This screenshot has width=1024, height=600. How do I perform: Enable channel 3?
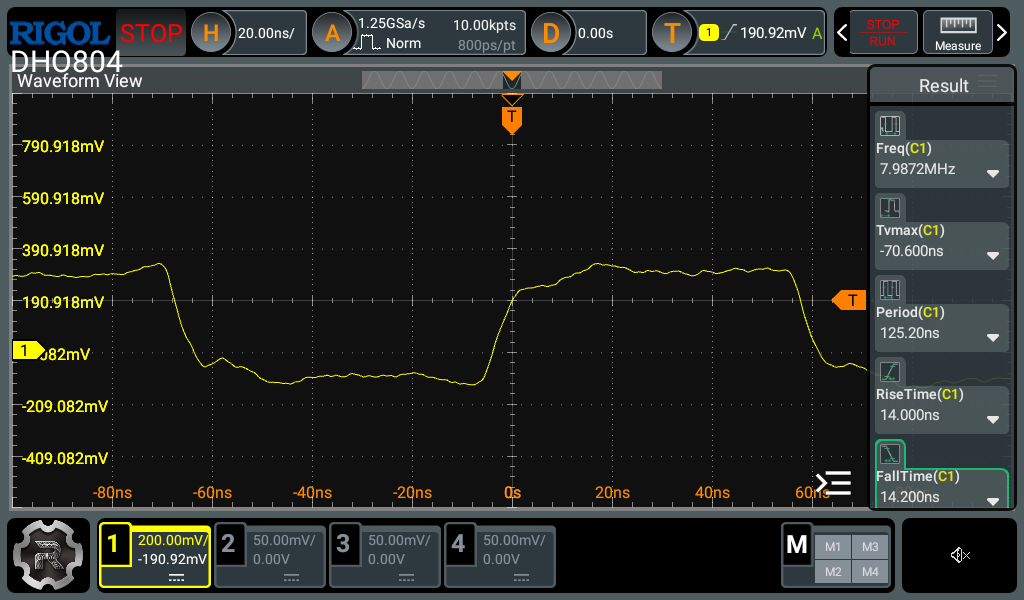coord(385,555)
